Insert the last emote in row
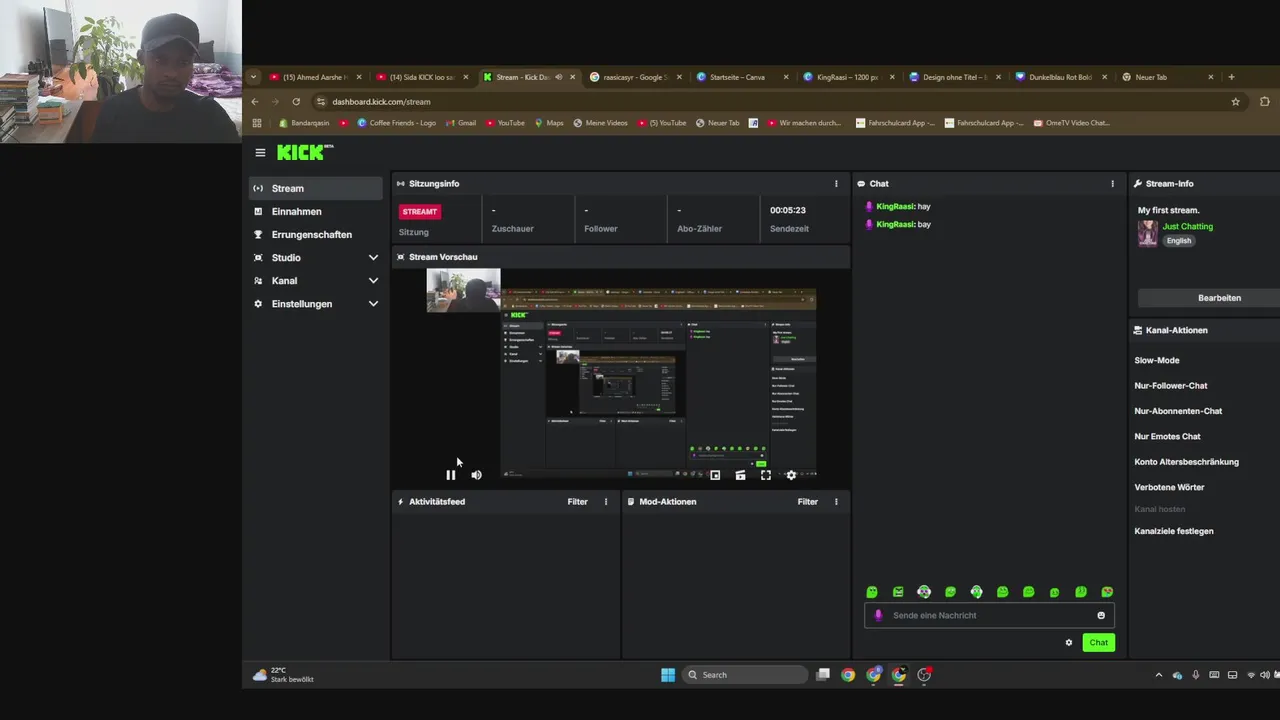 [1107, 592]
